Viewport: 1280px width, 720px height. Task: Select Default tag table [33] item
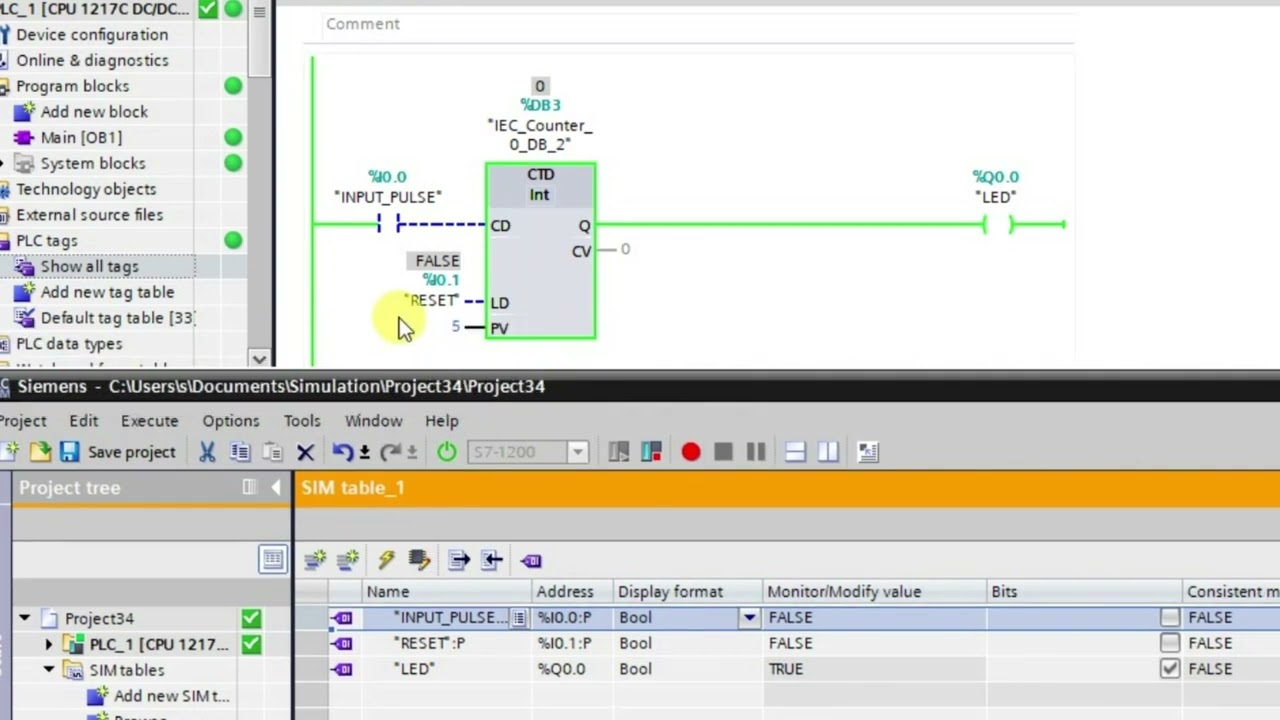click(x=117, y=318)
